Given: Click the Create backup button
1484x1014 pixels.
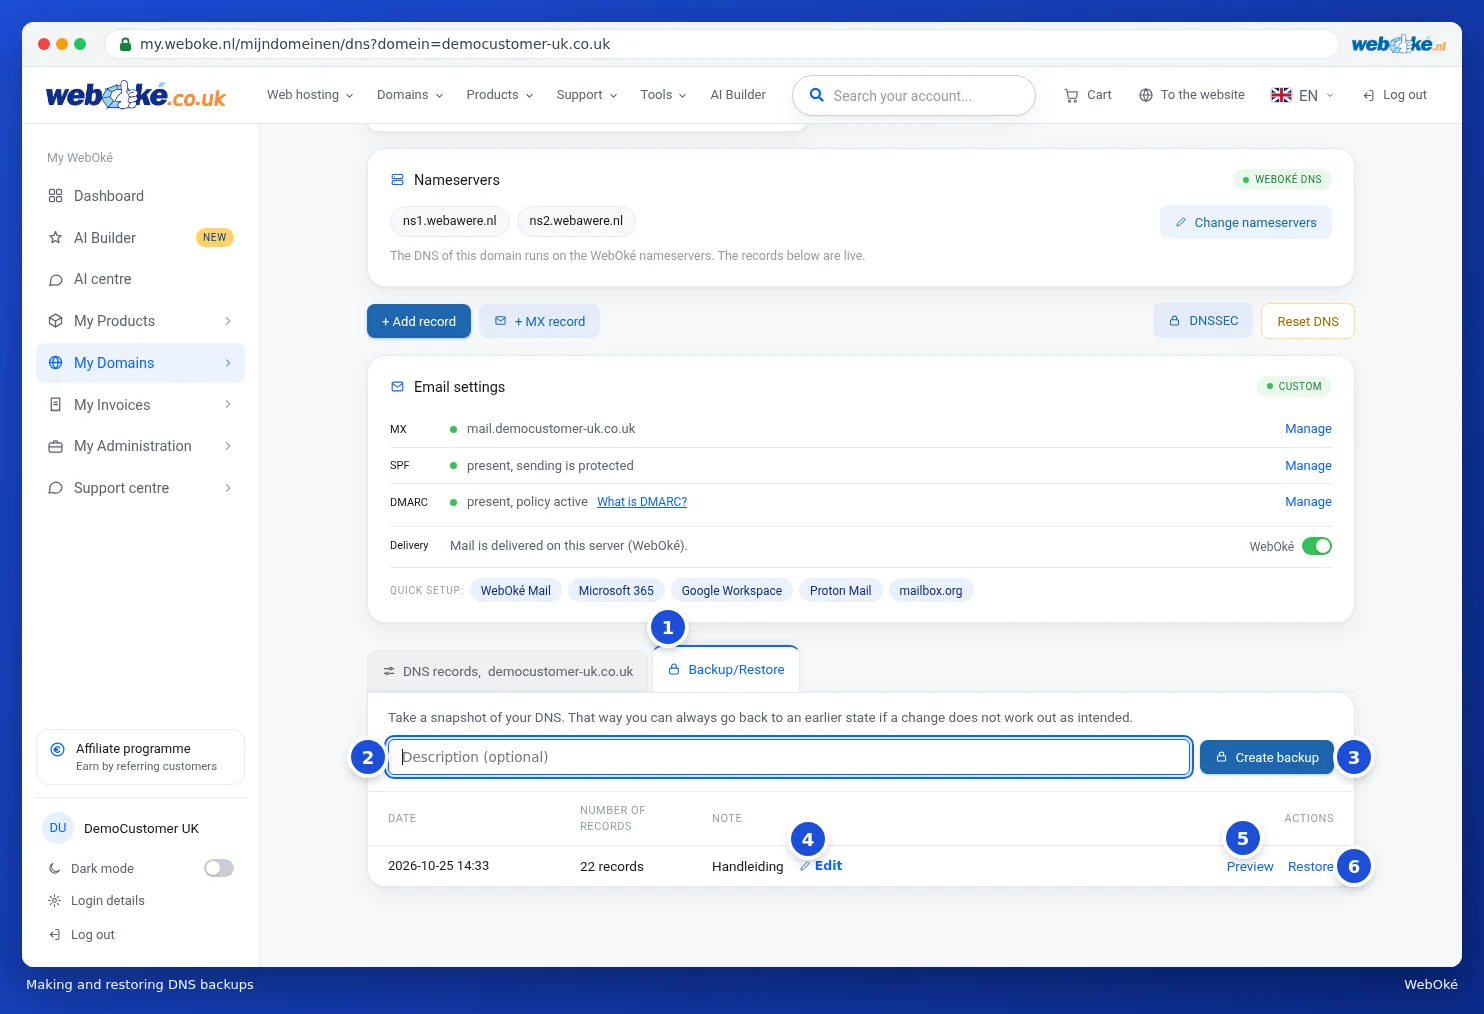Looking at the screenshot, I should pyautogui.click(x=1267, y=758).
